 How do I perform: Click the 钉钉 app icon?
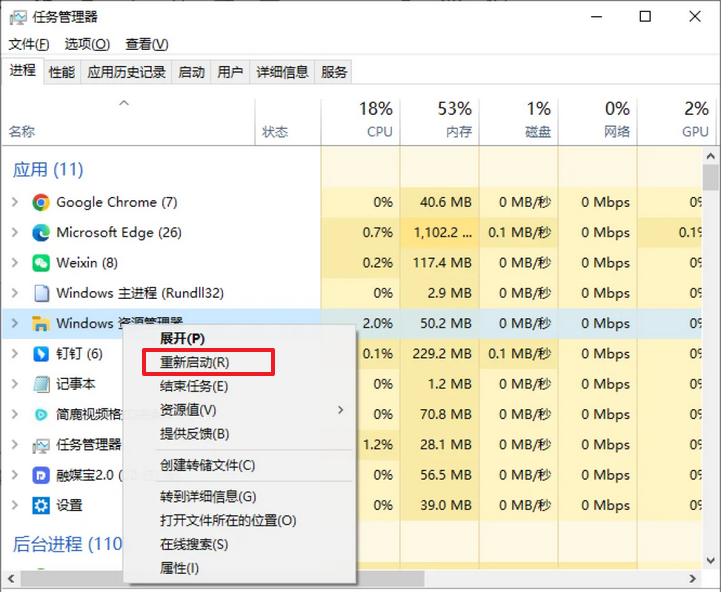41,354
